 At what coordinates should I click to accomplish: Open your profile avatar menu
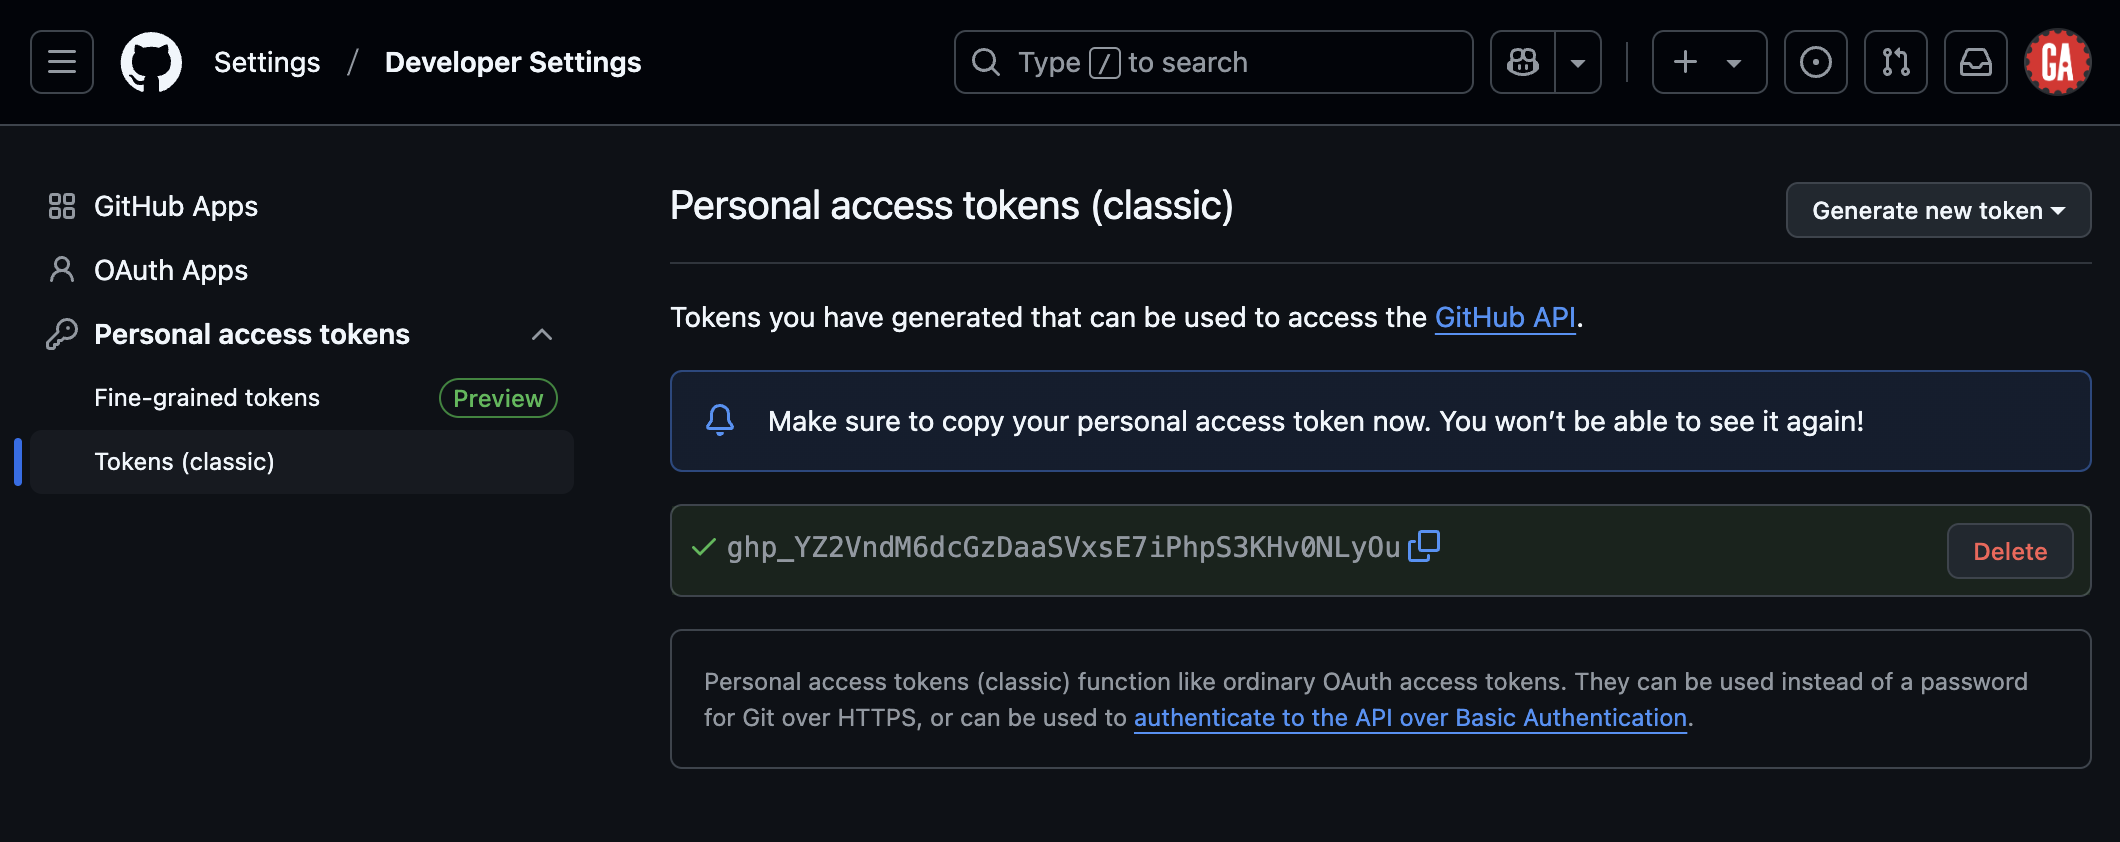pos(2057,62)
